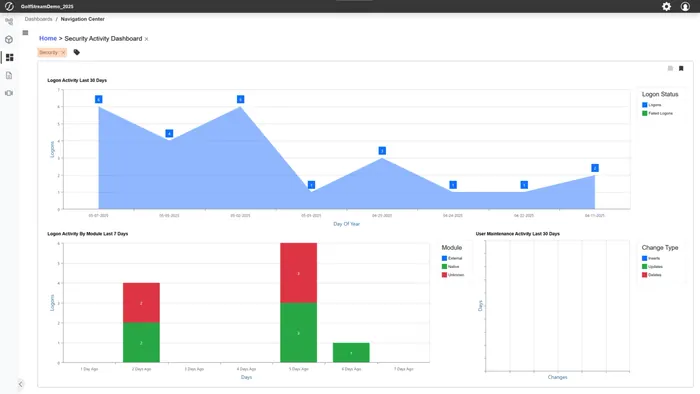
Task: Toggle the External series in Module legend
Action: [452, 258]
